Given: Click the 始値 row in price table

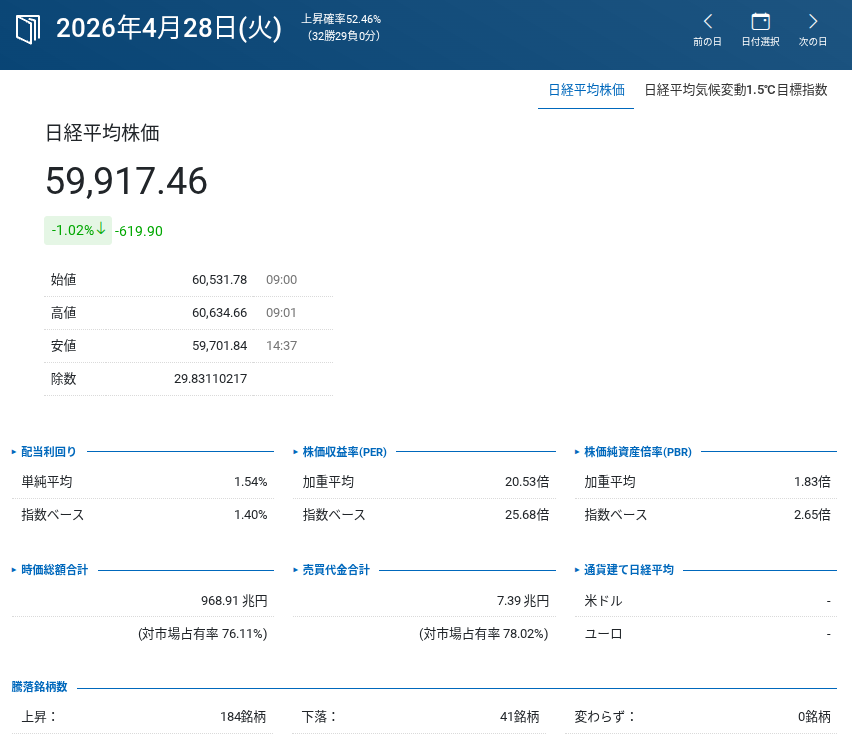Looking at the screenshot, I should (x=188, y=280).
